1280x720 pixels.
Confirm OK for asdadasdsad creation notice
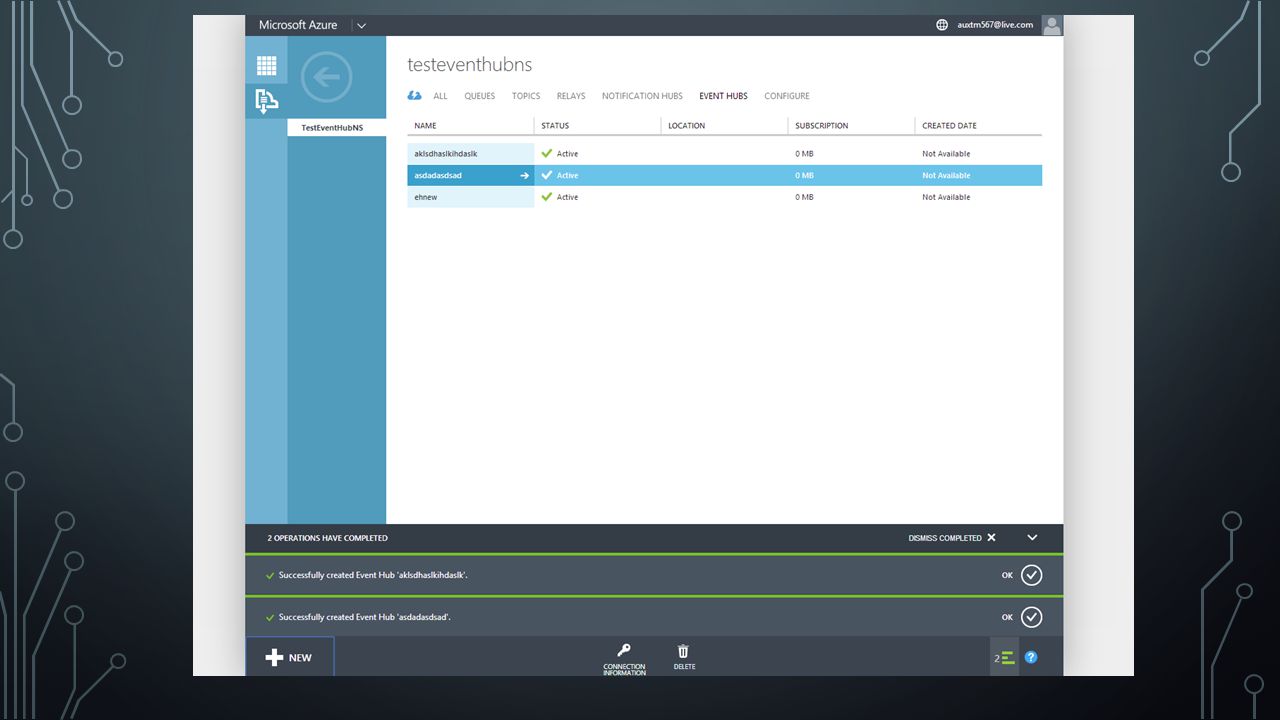tap(1031, 617)
